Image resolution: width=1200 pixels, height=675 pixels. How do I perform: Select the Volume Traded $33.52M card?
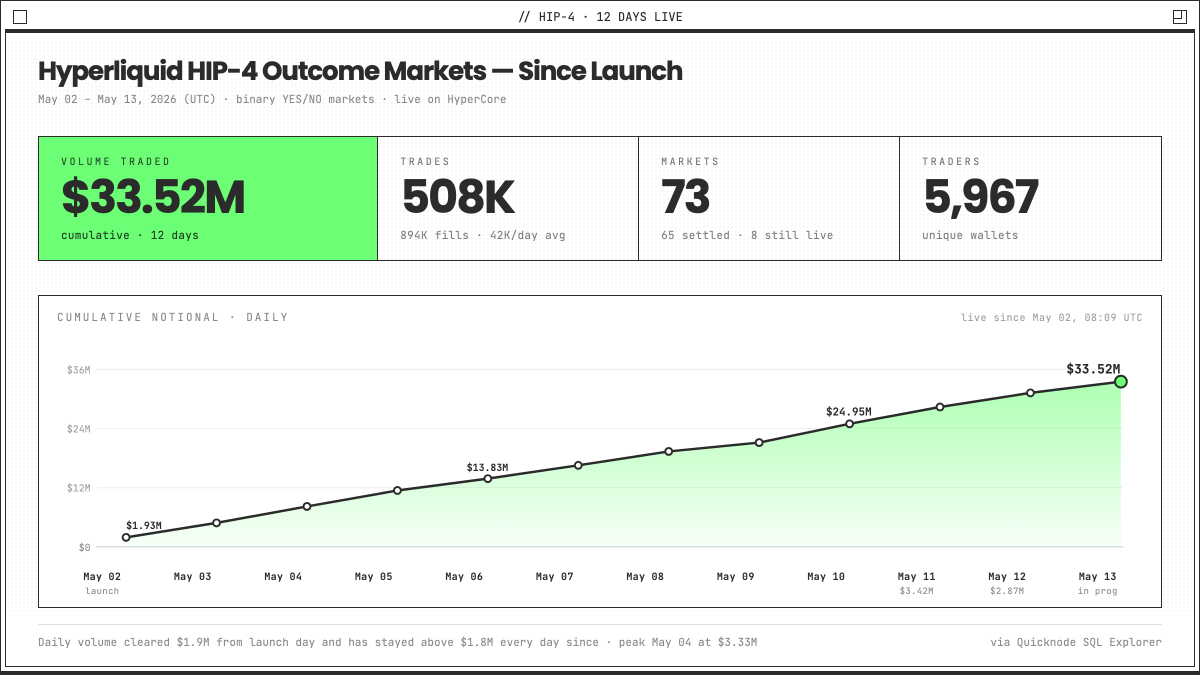point(208,198)
